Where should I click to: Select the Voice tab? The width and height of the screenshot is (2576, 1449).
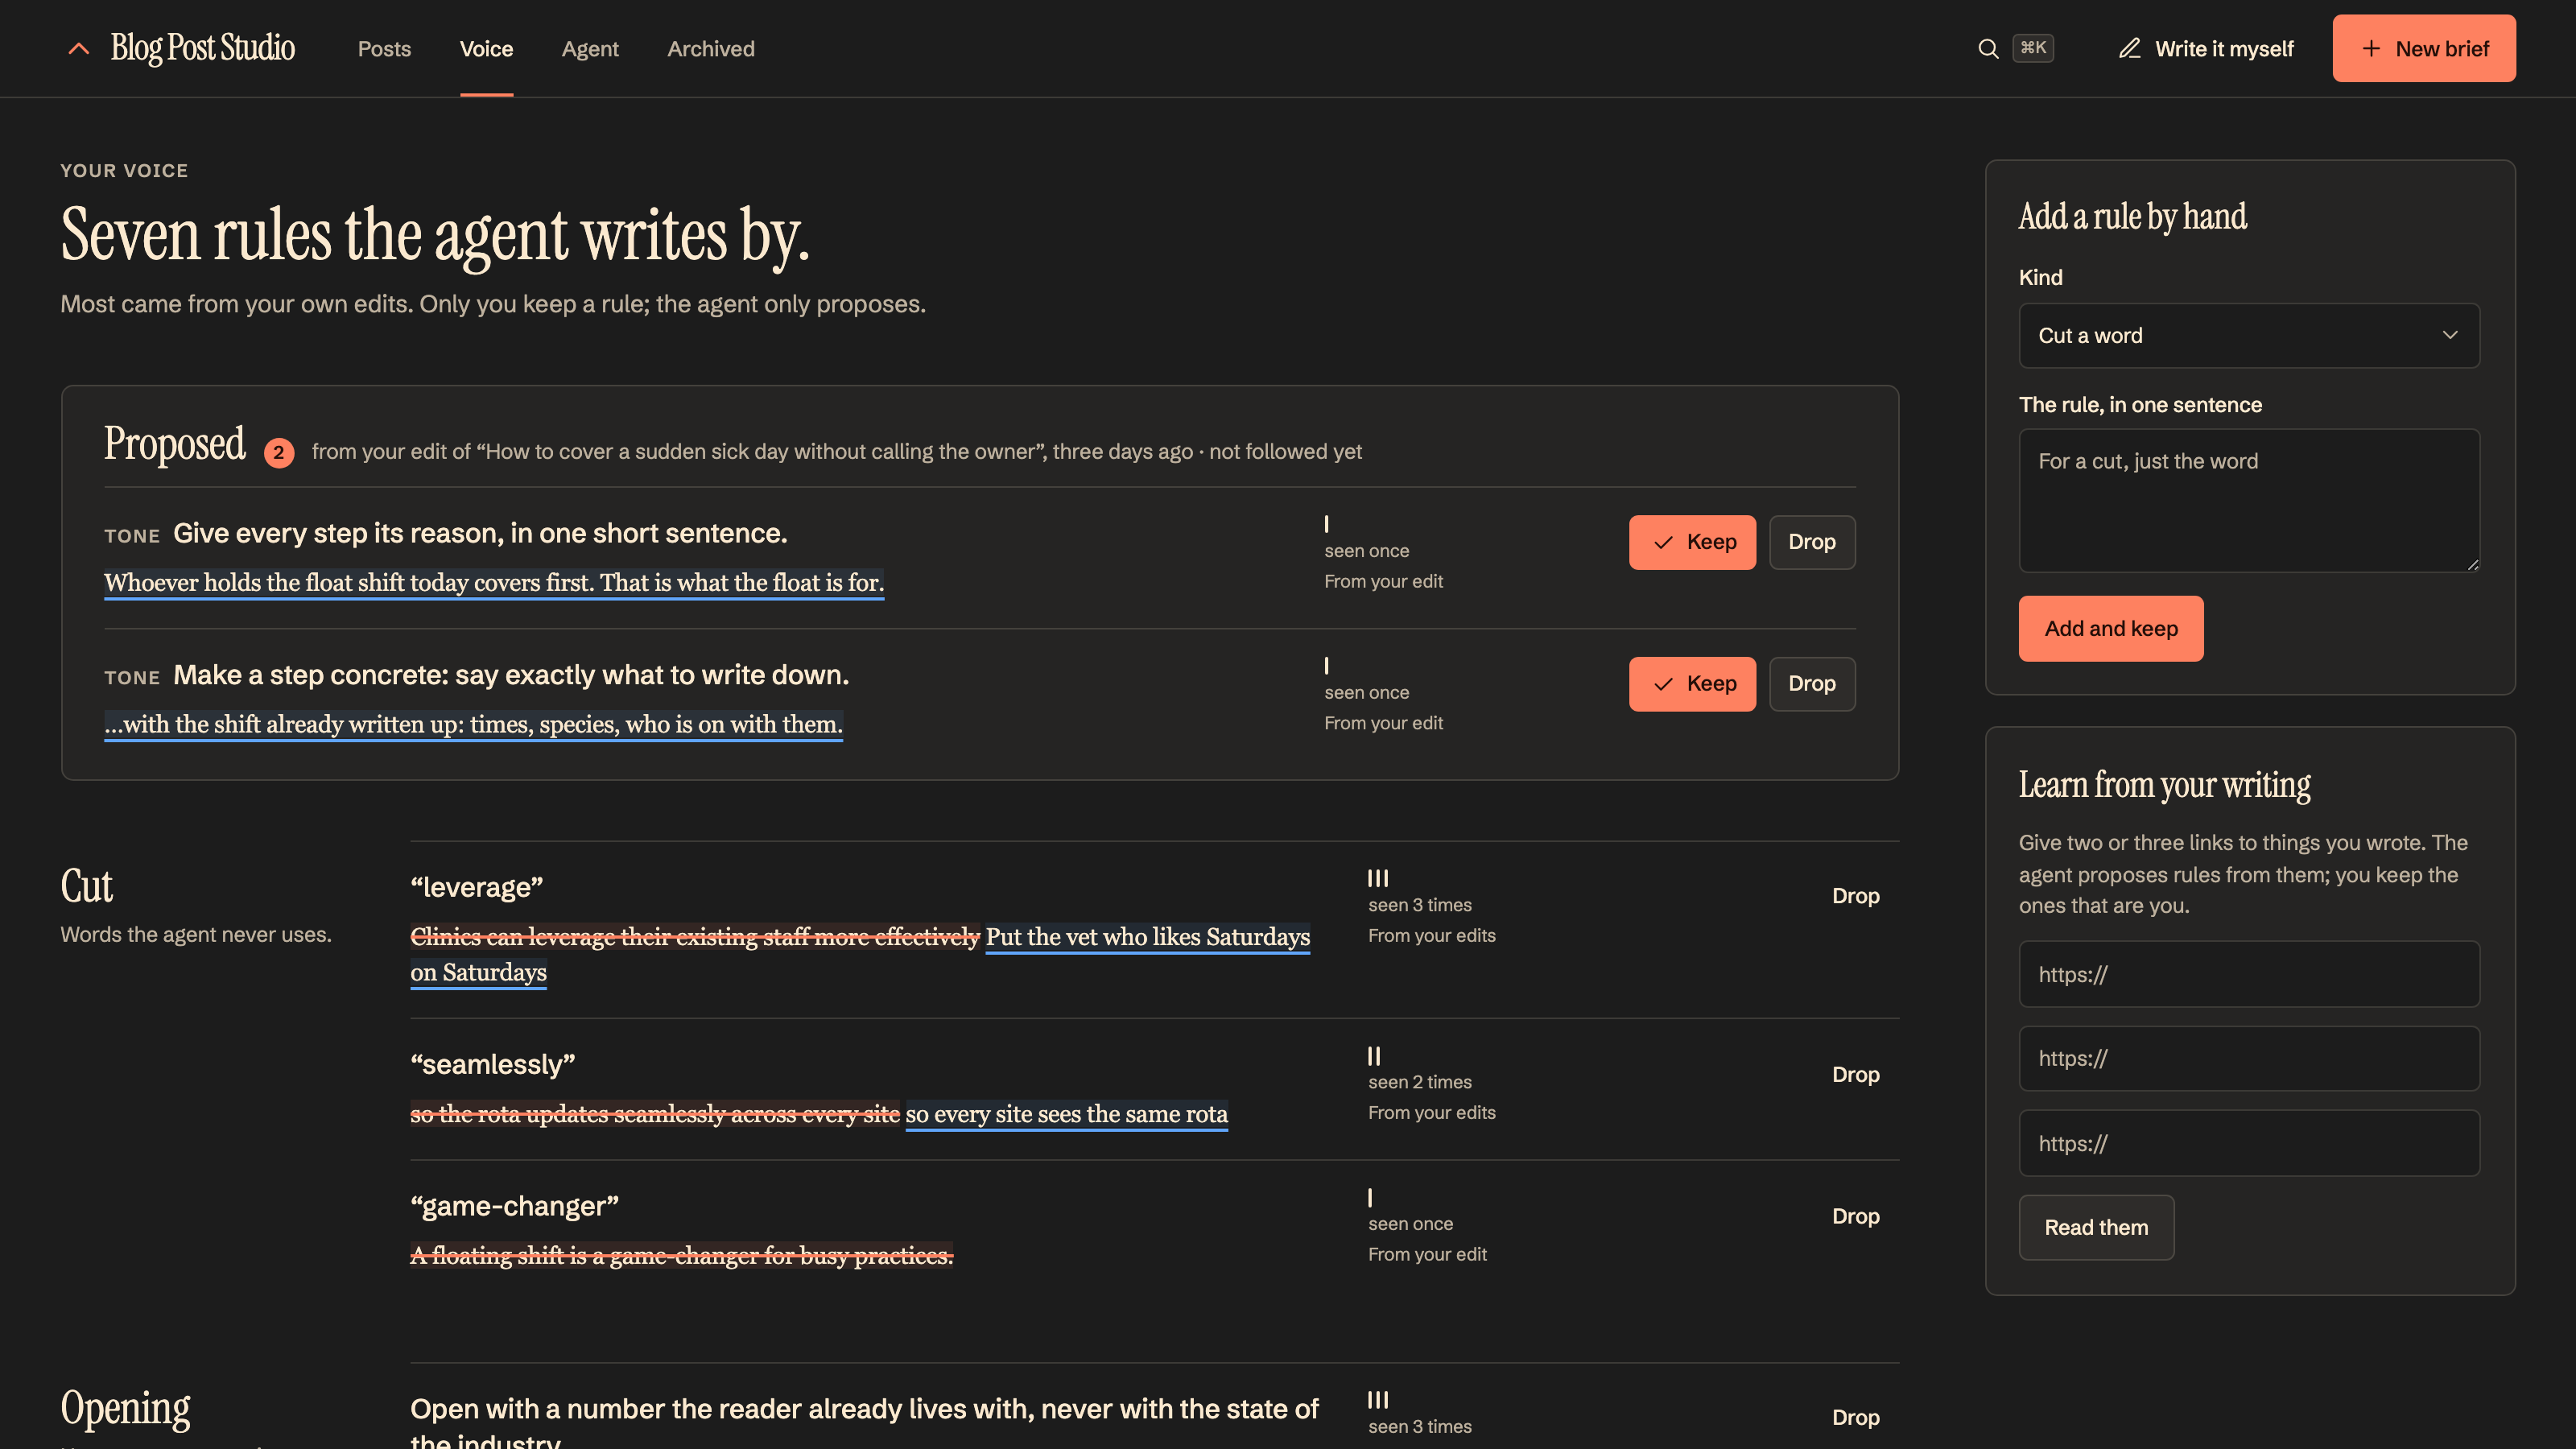click(x=486, y=48)
